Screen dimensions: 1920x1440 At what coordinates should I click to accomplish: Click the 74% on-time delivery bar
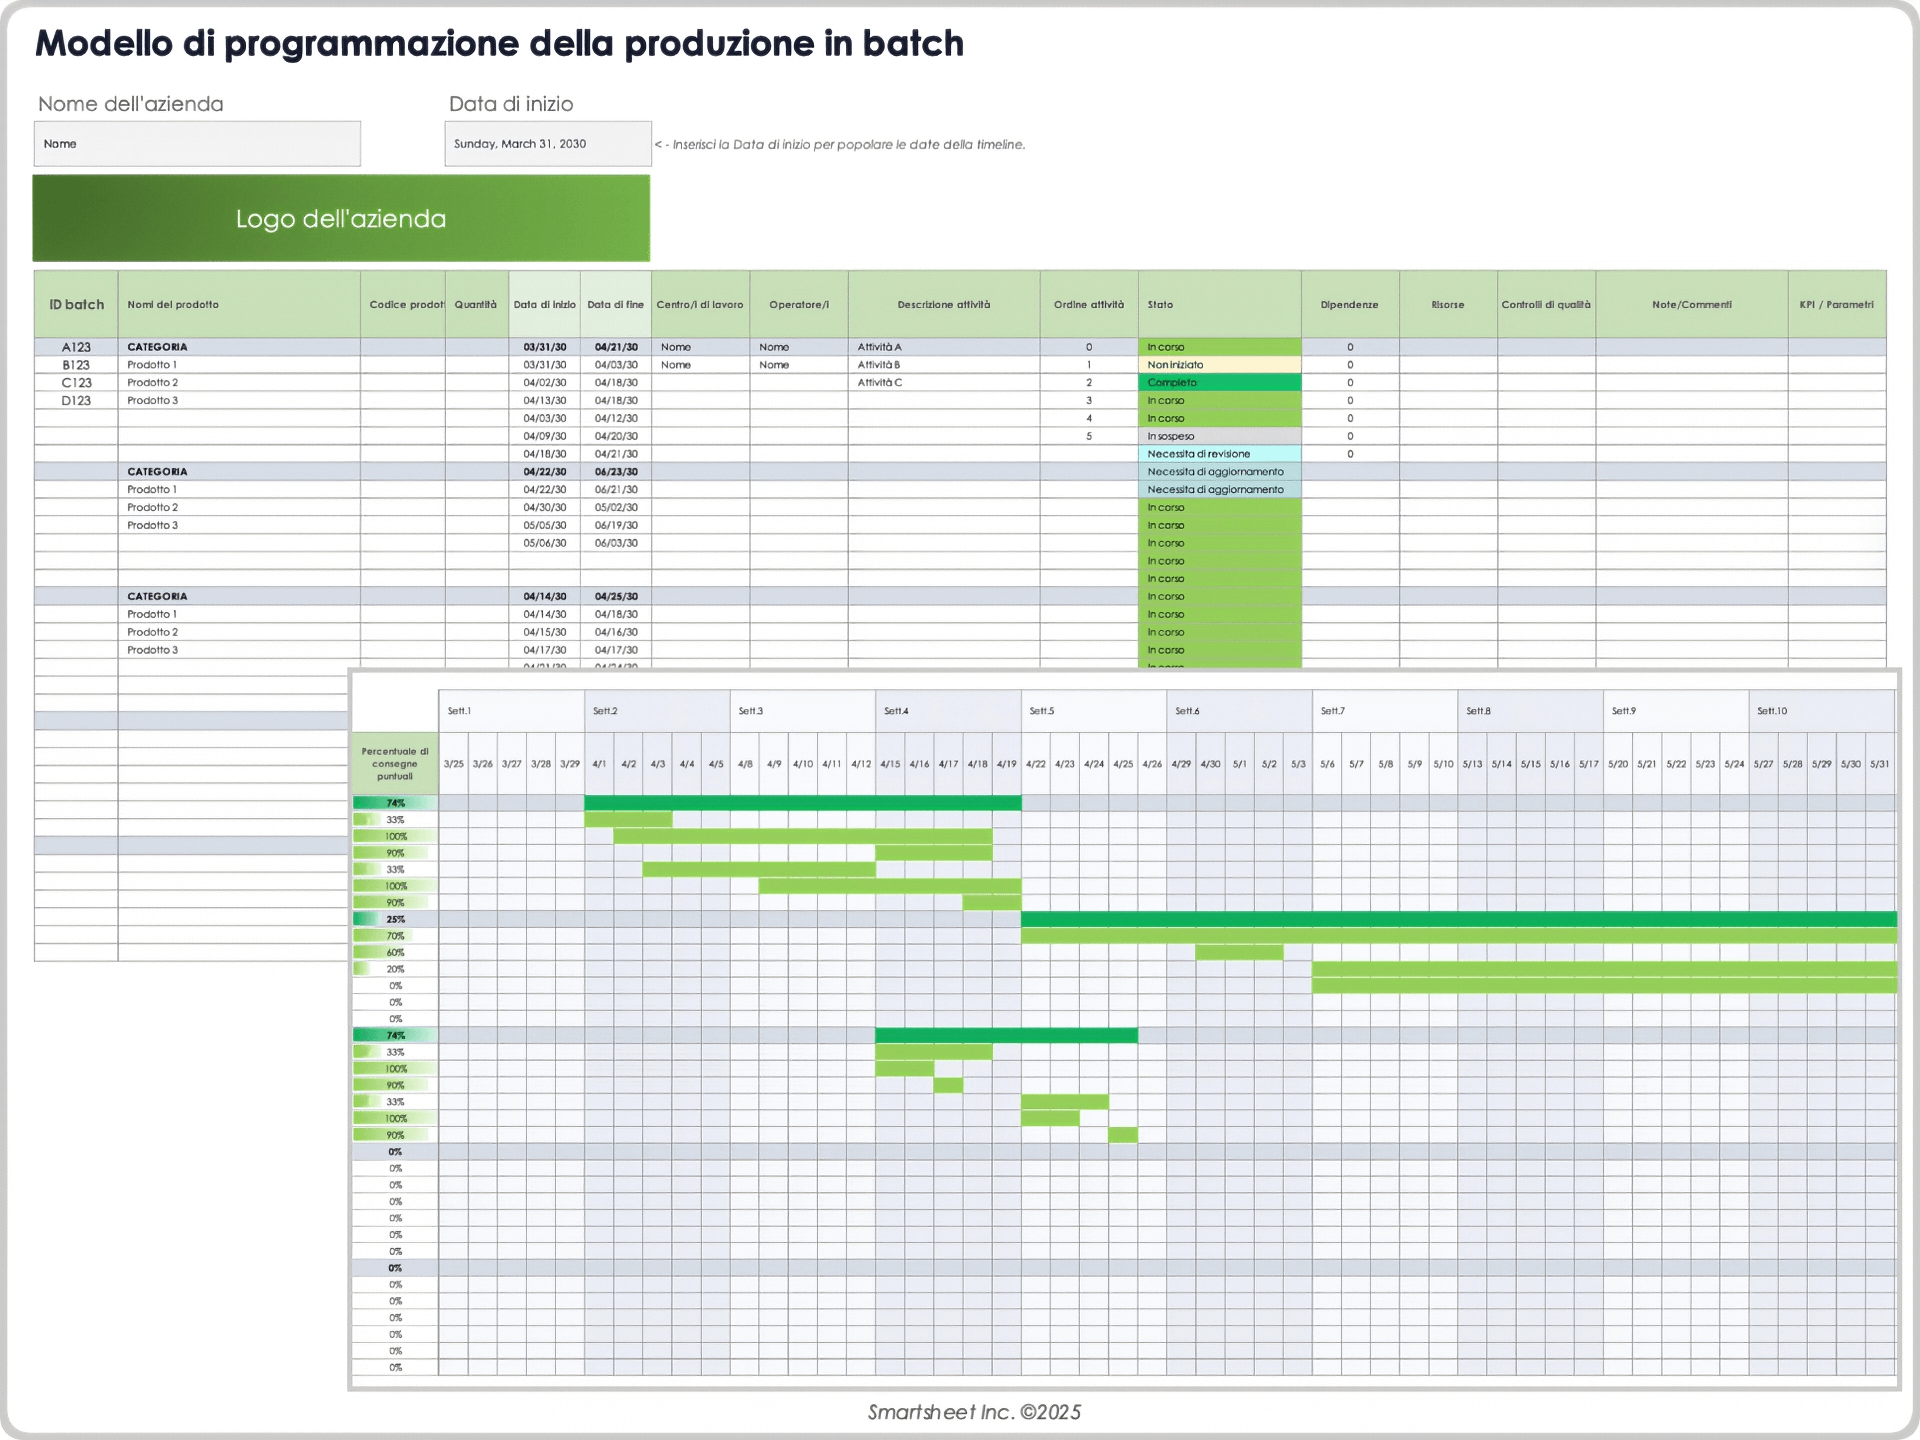click(395, 801)
